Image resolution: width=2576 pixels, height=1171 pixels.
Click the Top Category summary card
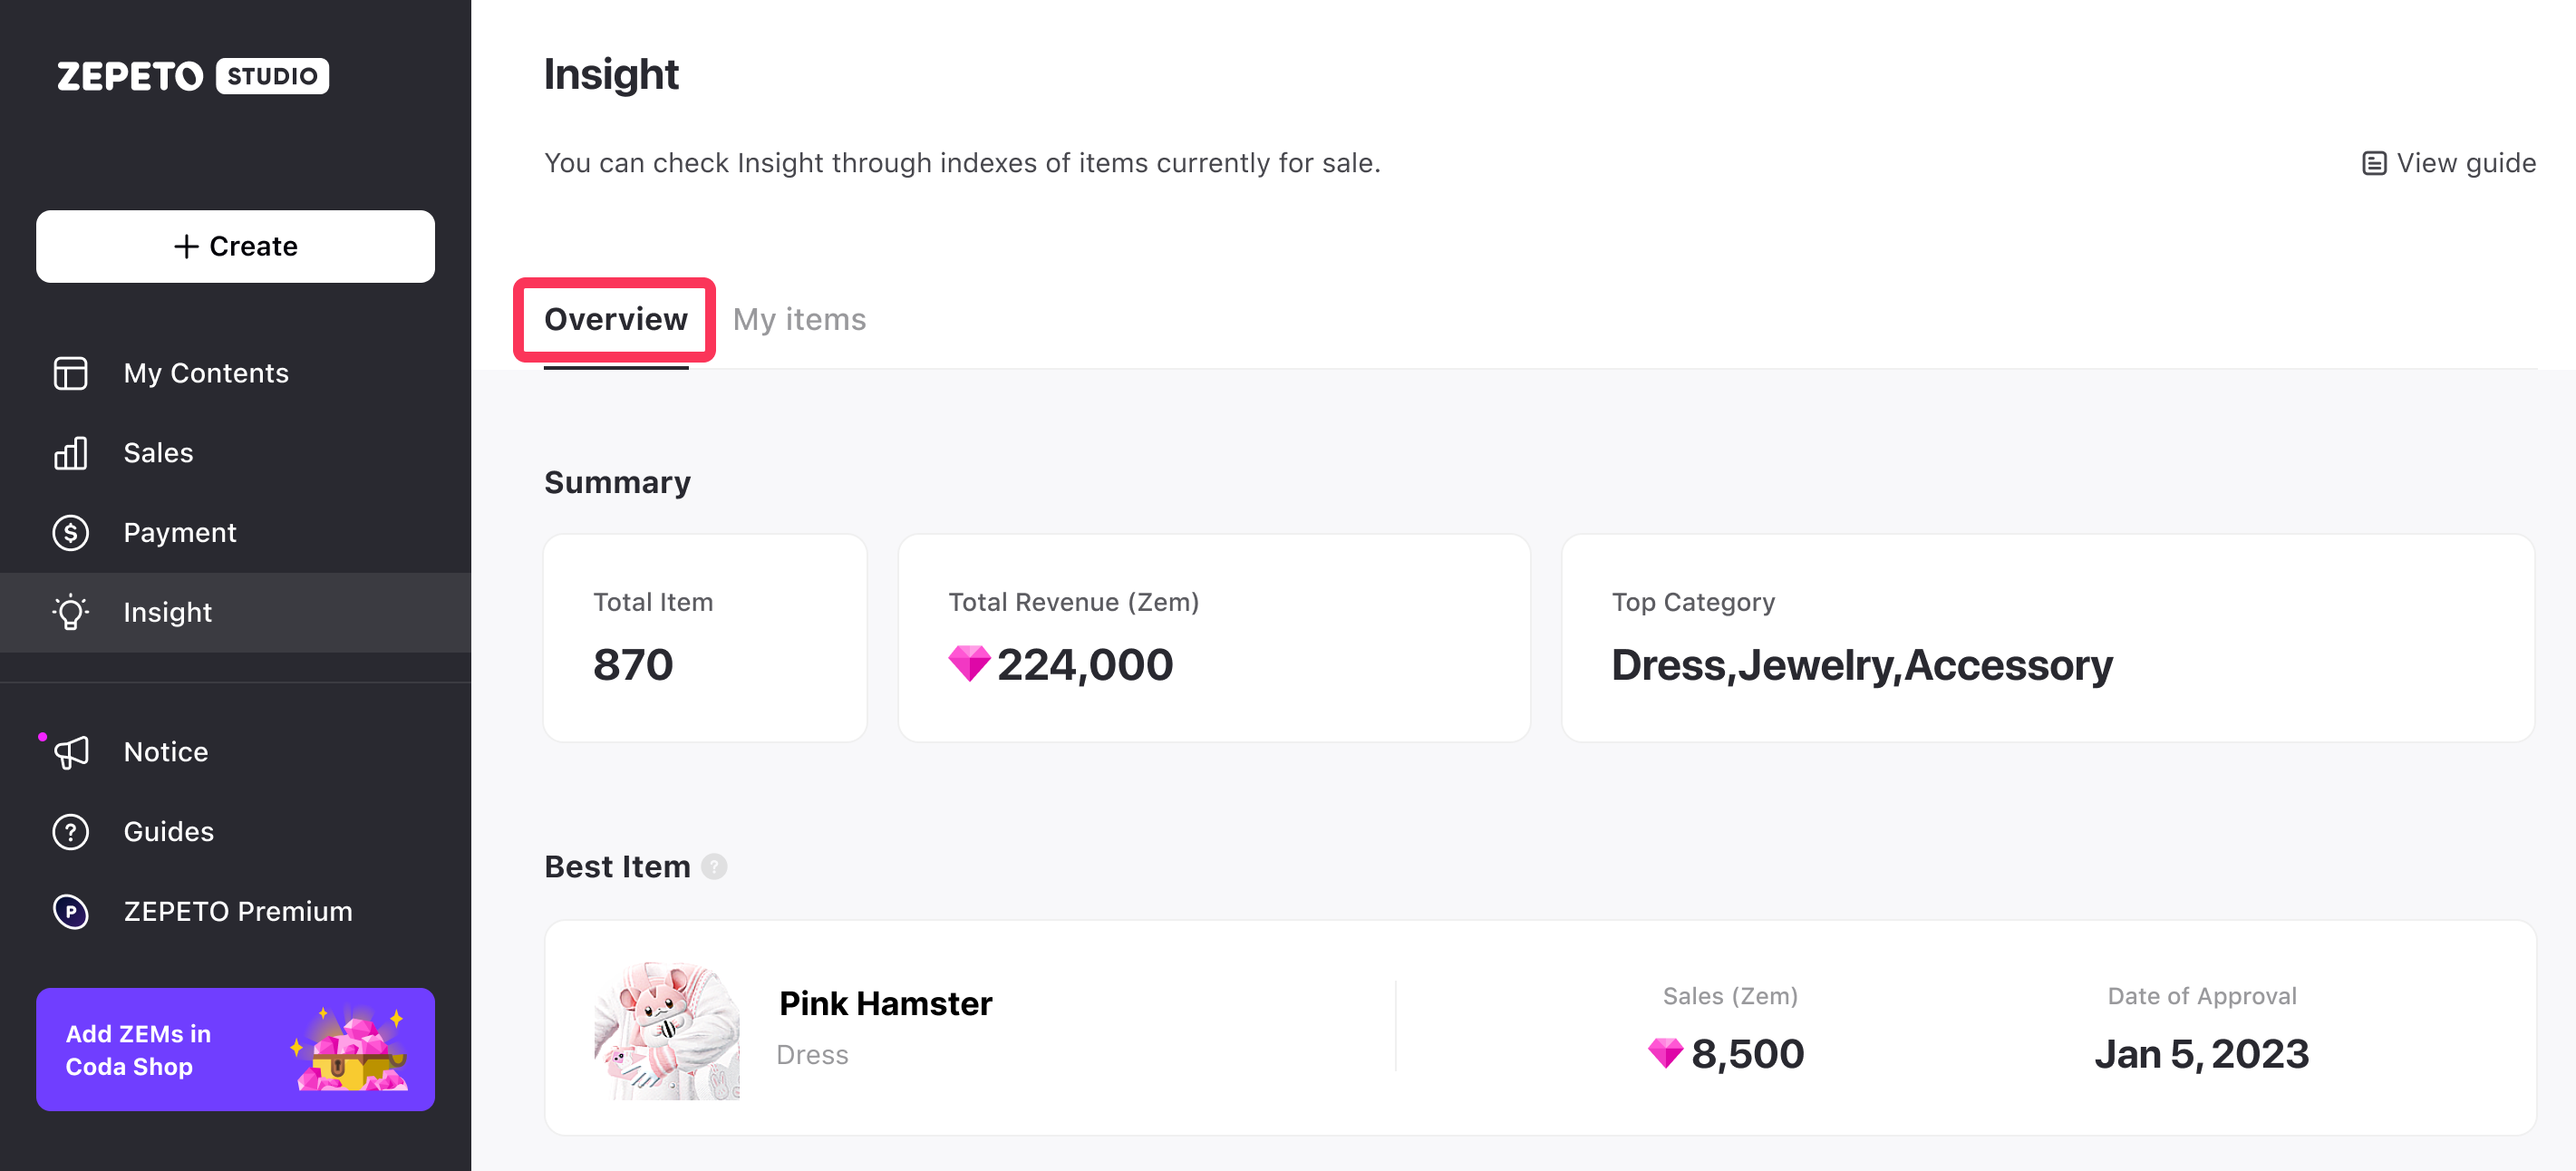(x=2047, y=637)
